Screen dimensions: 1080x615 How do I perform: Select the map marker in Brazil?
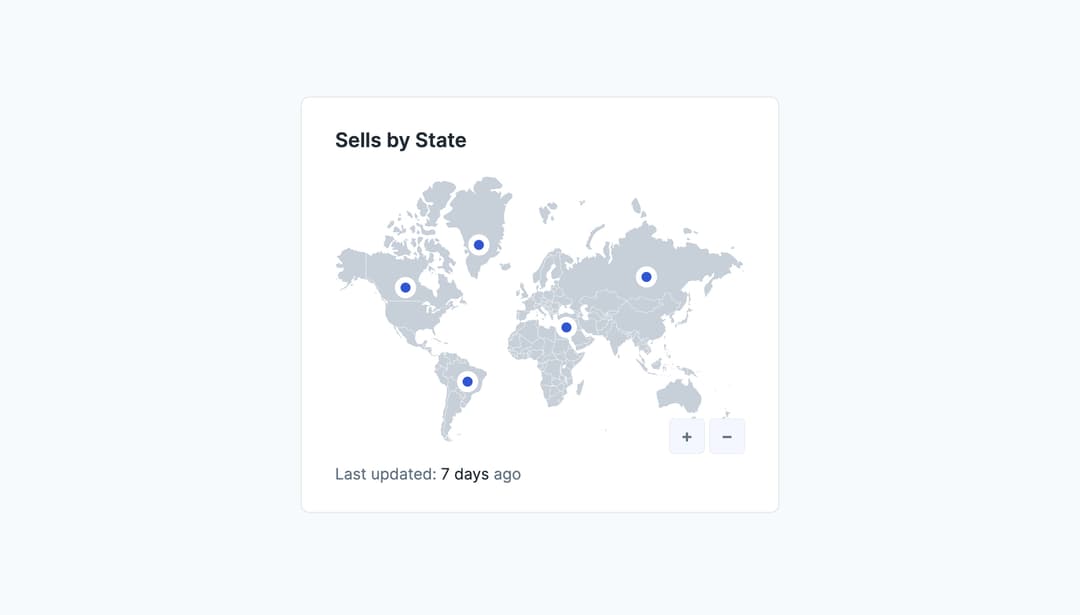tap(467, 382)
